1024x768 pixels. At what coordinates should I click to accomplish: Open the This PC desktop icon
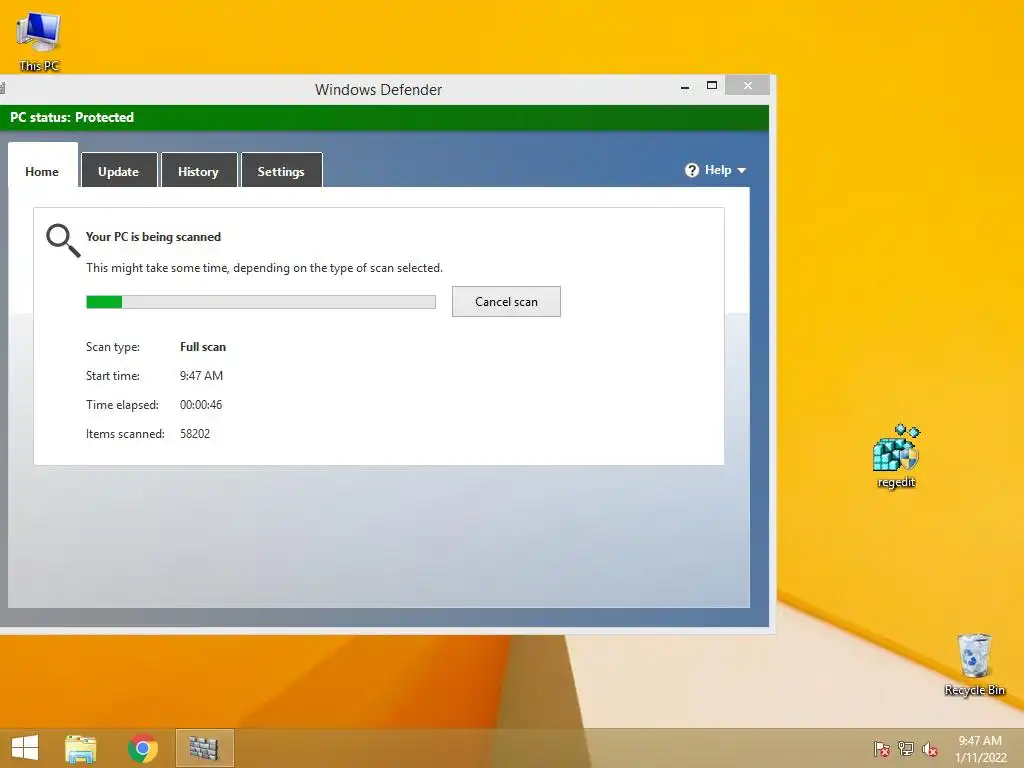coord(39,42)
